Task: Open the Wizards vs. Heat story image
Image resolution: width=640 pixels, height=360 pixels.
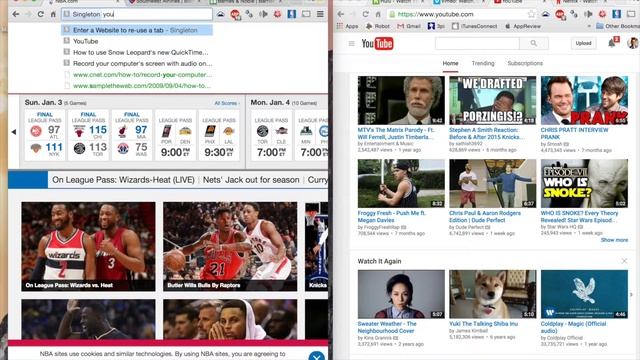Action: [x=89, y=247]
